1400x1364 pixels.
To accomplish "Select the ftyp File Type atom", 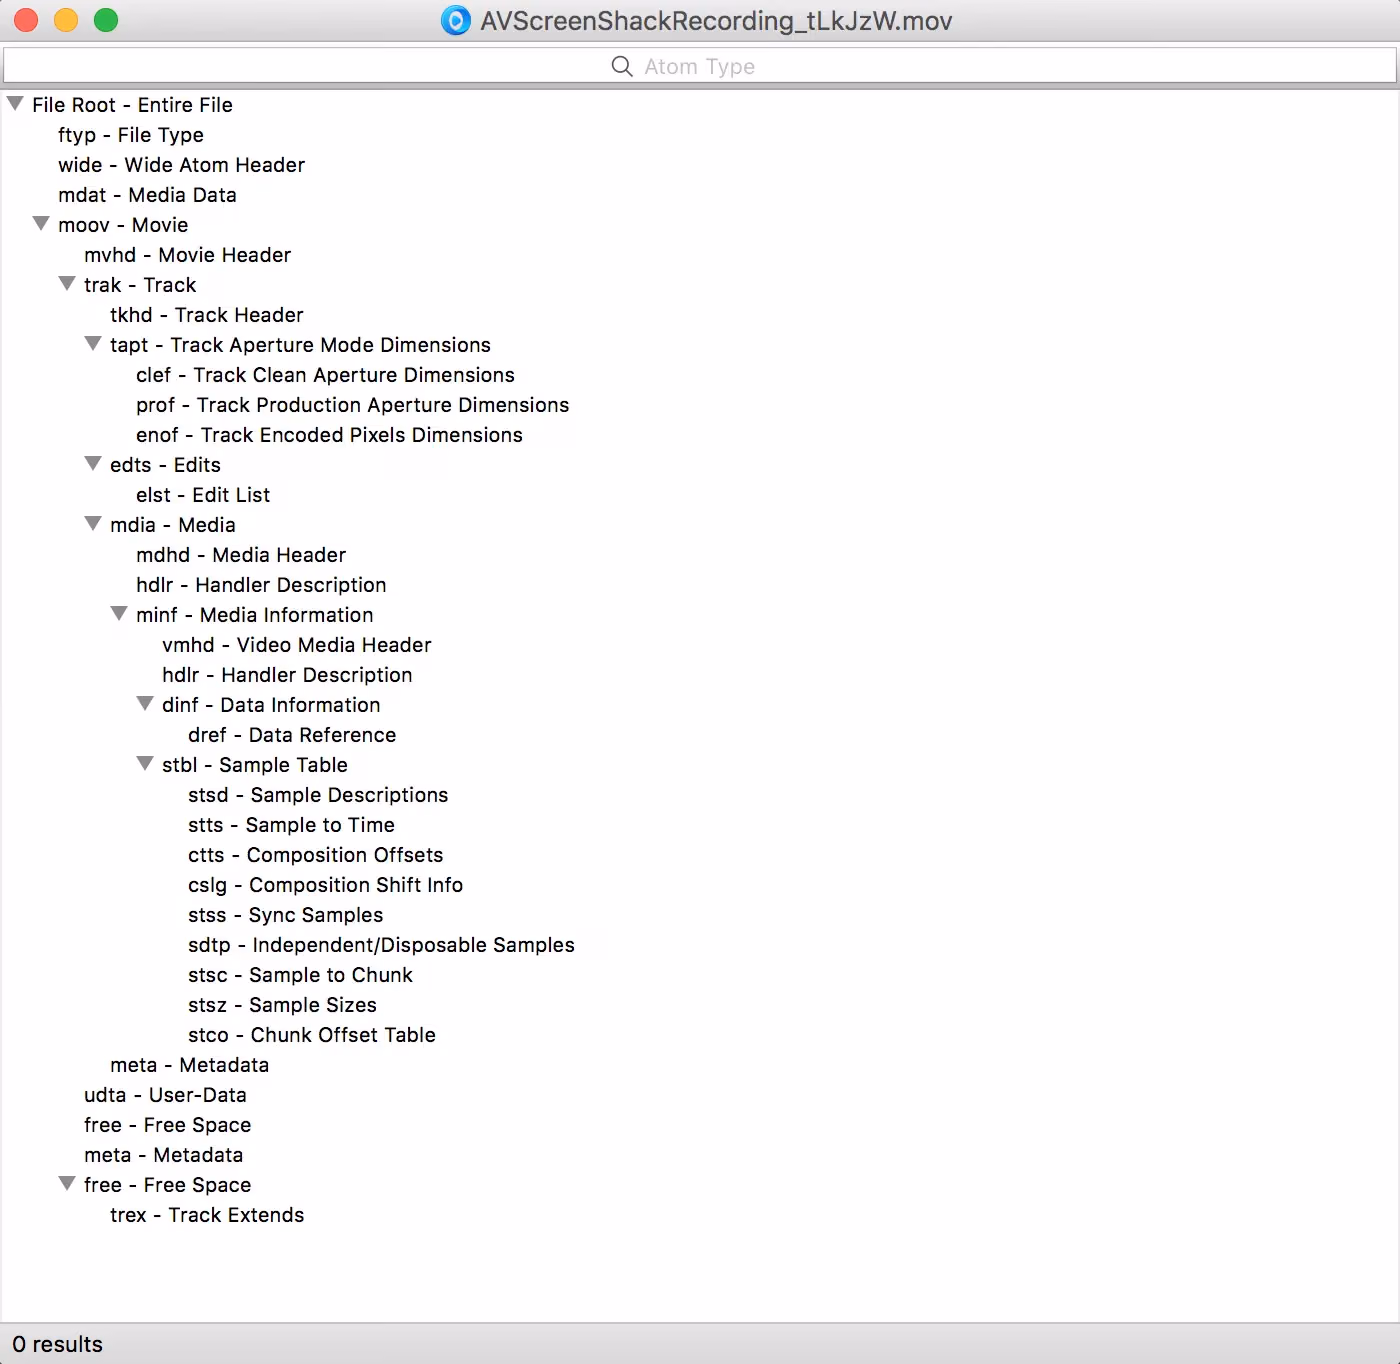I will [x=130, y=135].
